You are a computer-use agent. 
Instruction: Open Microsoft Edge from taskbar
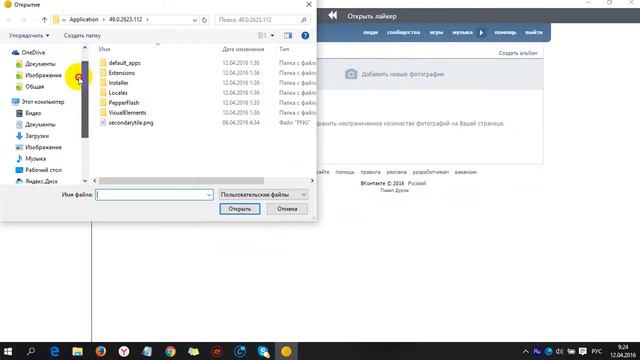coord(54,351)
